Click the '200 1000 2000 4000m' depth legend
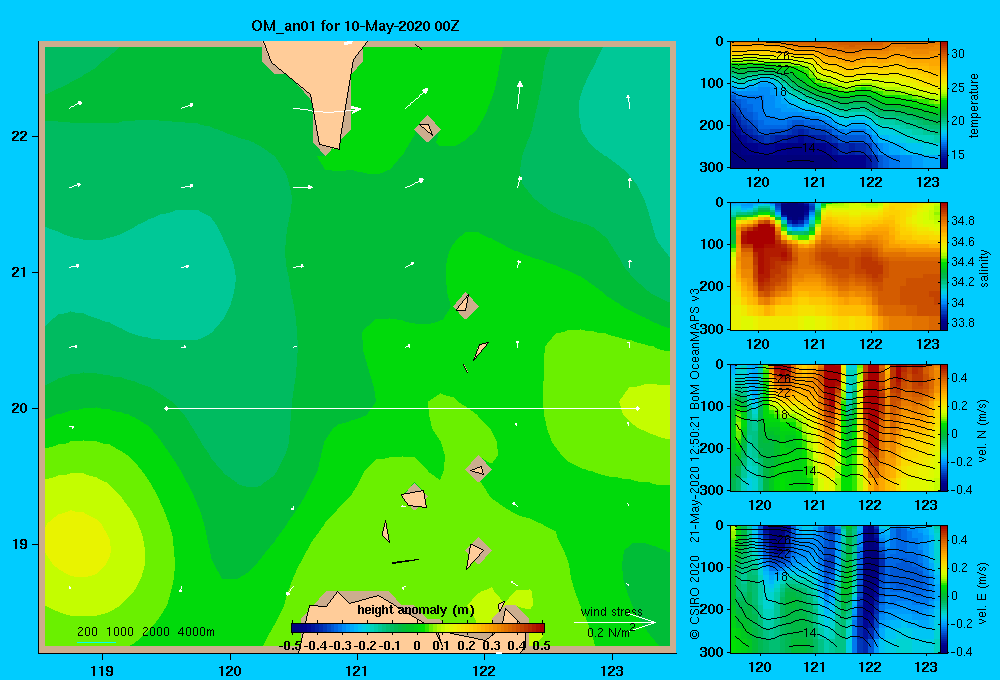The height and width of the screenshot is (680, 1000). [x=145, y=632]
